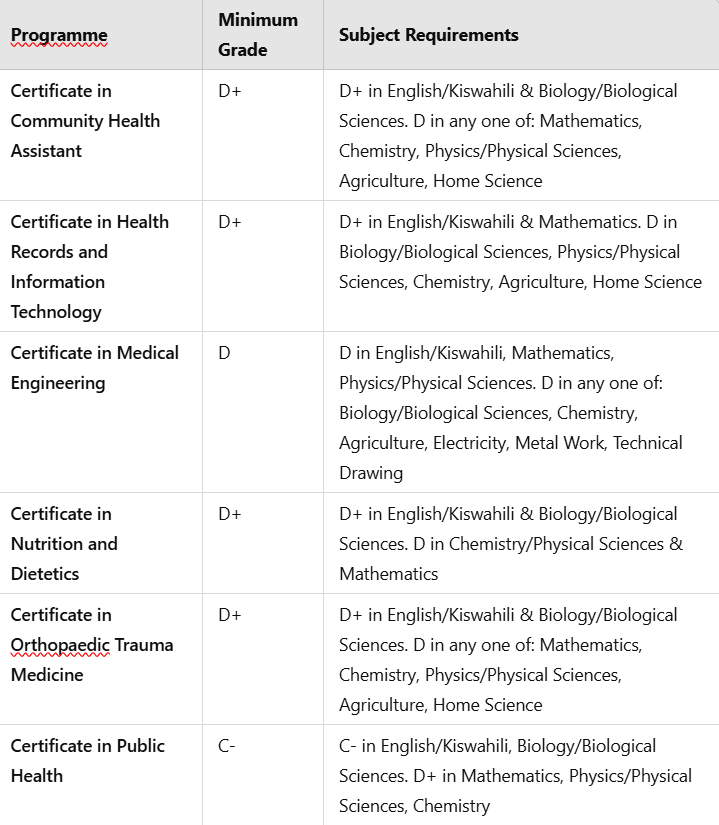Select Certificate in Public Health programme cell
Image resolution: width=719 pixels, height=825 pixels.
(88, 760)
